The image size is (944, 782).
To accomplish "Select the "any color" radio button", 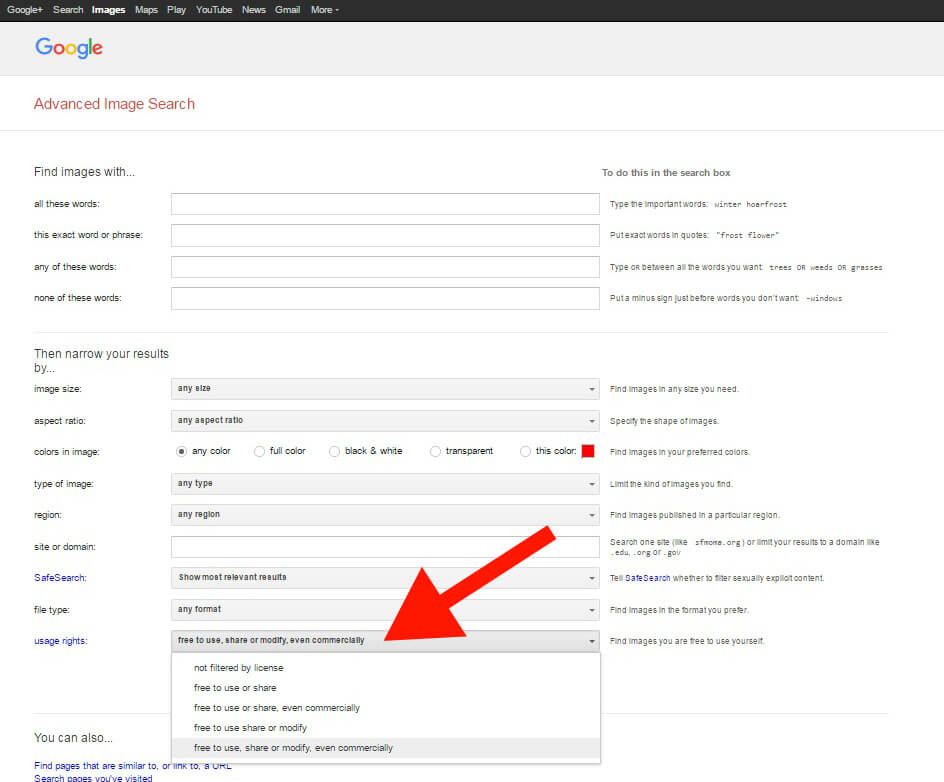I will tap(181, 452).
